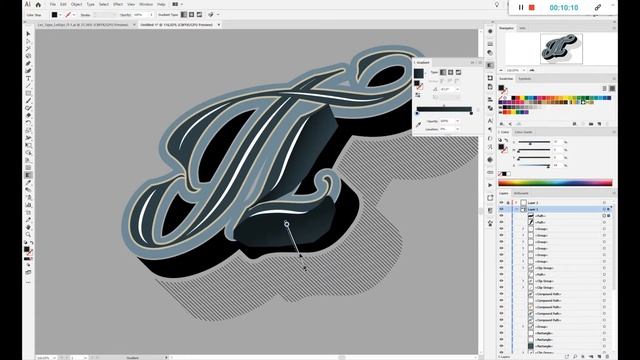Select the Selection tool arrow

(28, 33)
